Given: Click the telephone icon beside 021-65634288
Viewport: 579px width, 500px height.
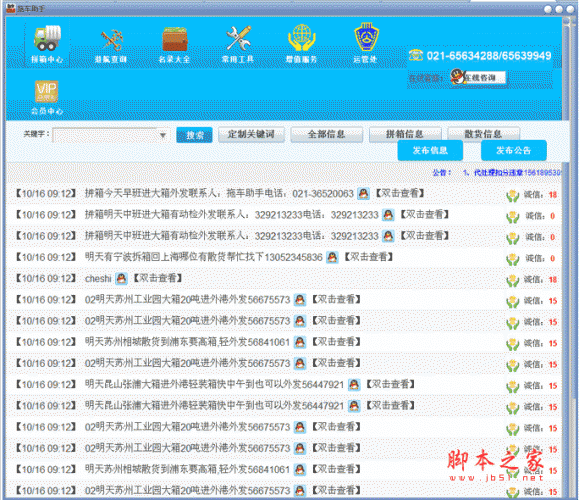Looking at the screenshot, I should coord(416,55).
